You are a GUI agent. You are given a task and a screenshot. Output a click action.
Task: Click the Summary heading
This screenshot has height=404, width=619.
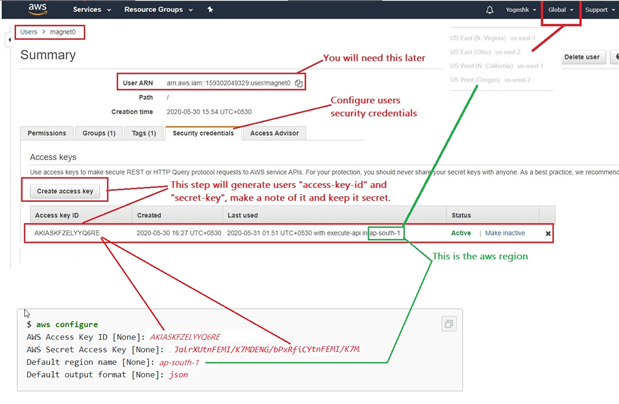[x=48, y=55]
